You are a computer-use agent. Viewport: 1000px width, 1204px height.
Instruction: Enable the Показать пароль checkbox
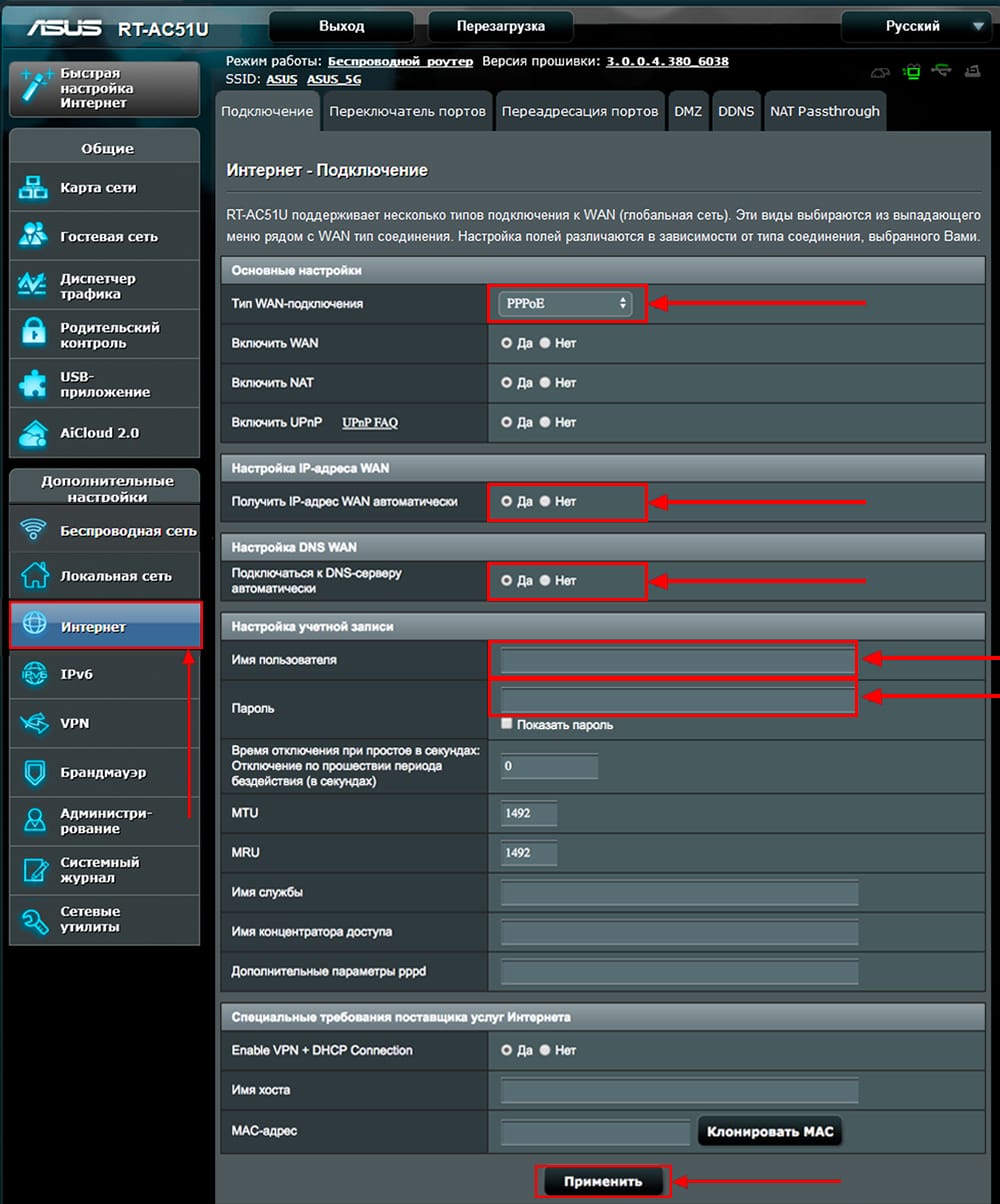point(507,722)
